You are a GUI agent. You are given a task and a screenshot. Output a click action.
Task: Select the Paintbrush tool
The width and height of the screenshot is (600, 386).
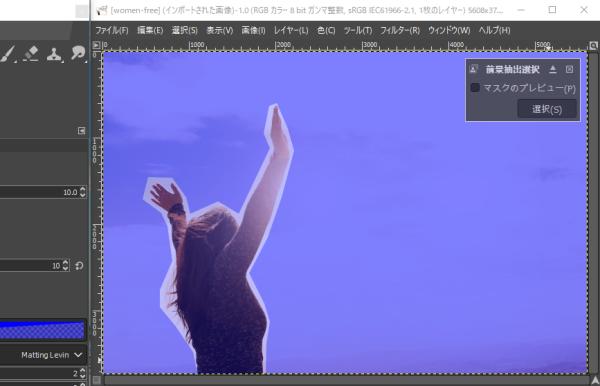7,54
